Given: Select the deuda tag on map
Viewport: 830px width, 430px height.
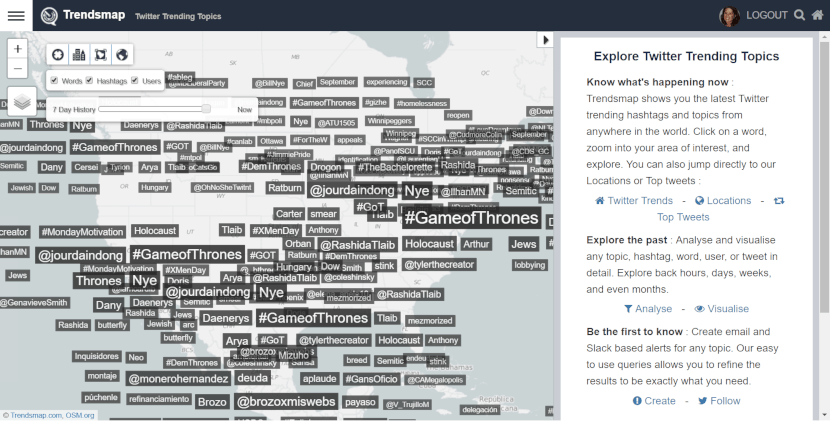Looking at the screenshot, I should pyautogui.click(x=252, y=378).
